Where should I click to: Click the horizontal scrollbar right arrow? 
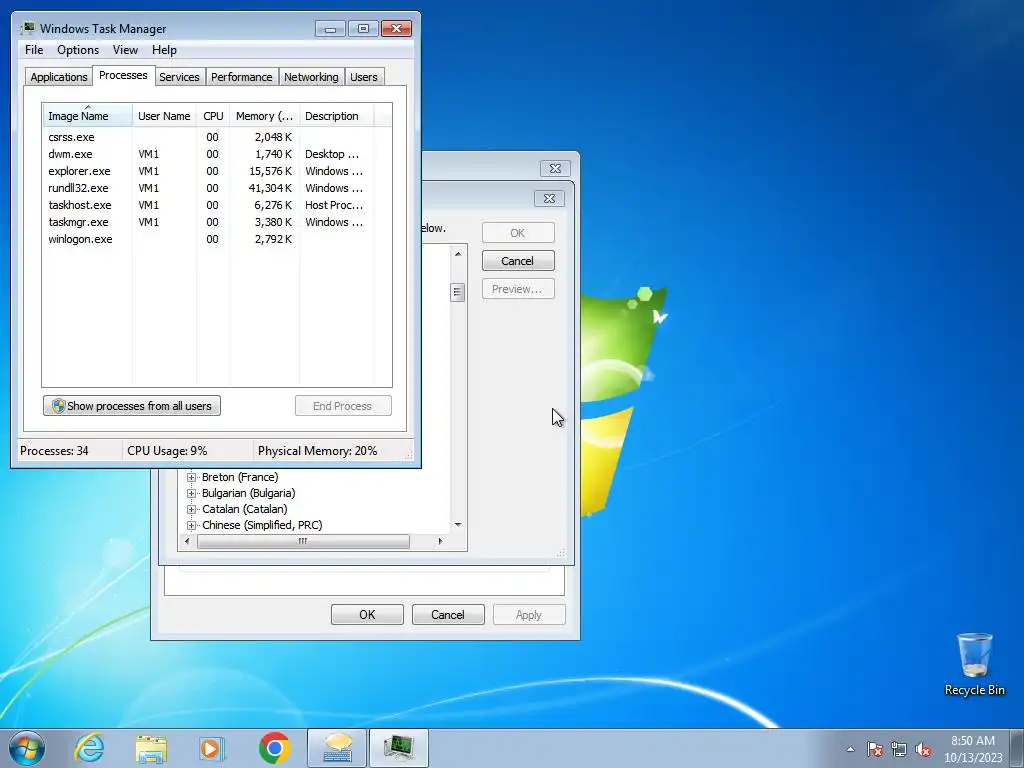tap(440, 541)
